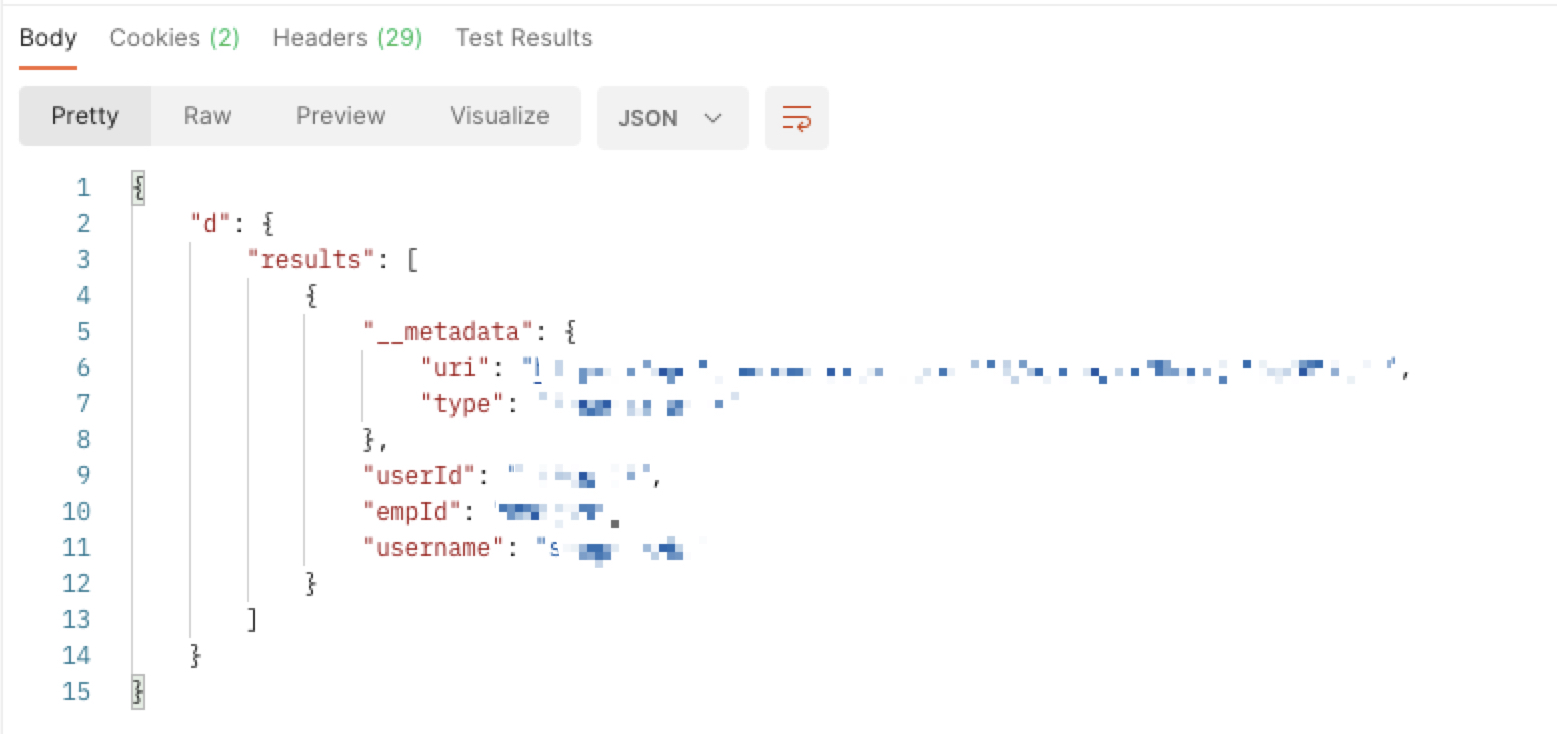Open the language format selector showing JSON

pyautogui.click(x=672, y=117)
